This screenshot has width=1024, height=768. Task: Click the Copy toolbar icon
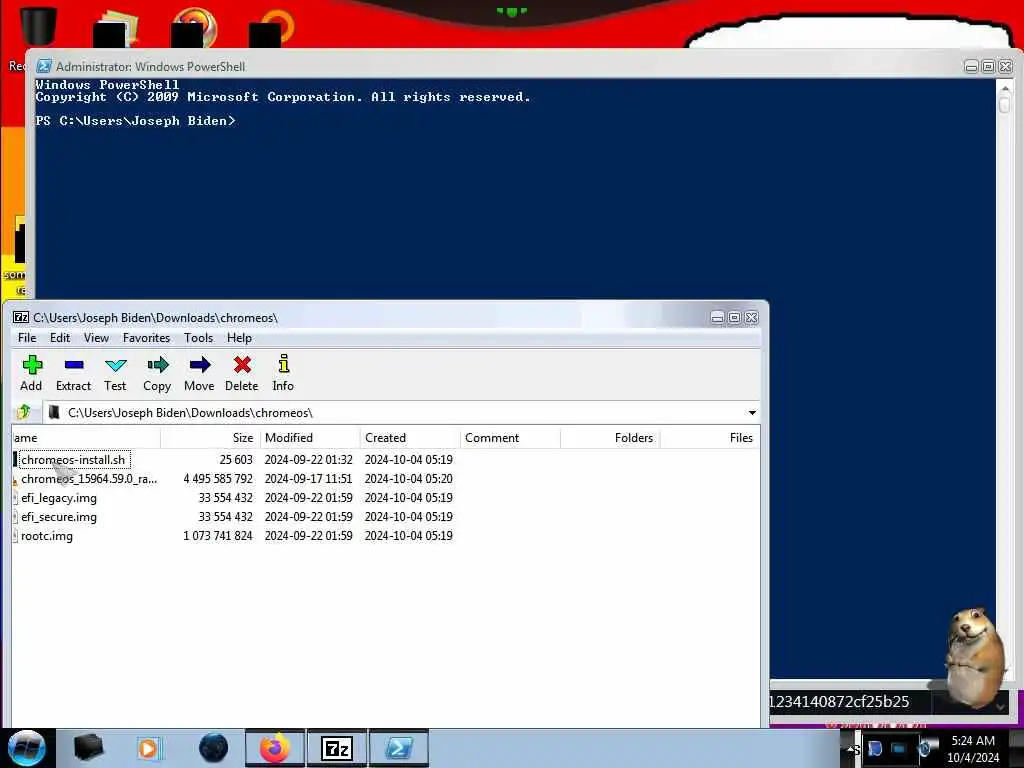(157, 374)
